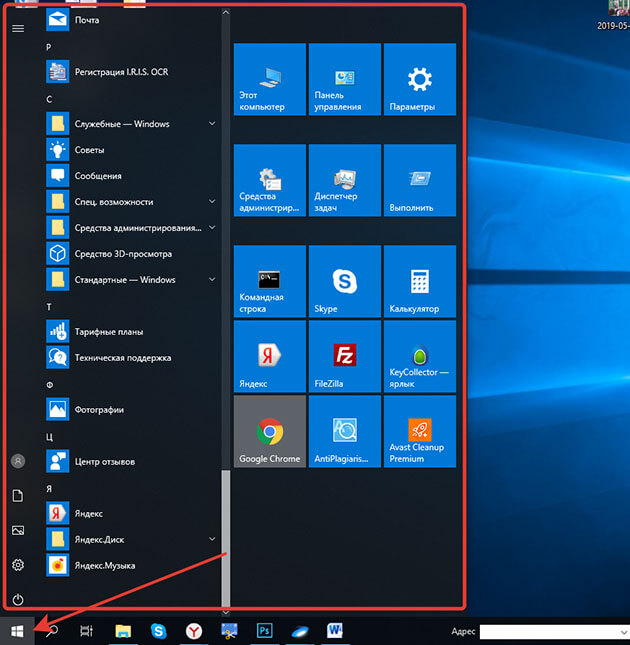Open the Этот компьютер tile

point(270,79)
